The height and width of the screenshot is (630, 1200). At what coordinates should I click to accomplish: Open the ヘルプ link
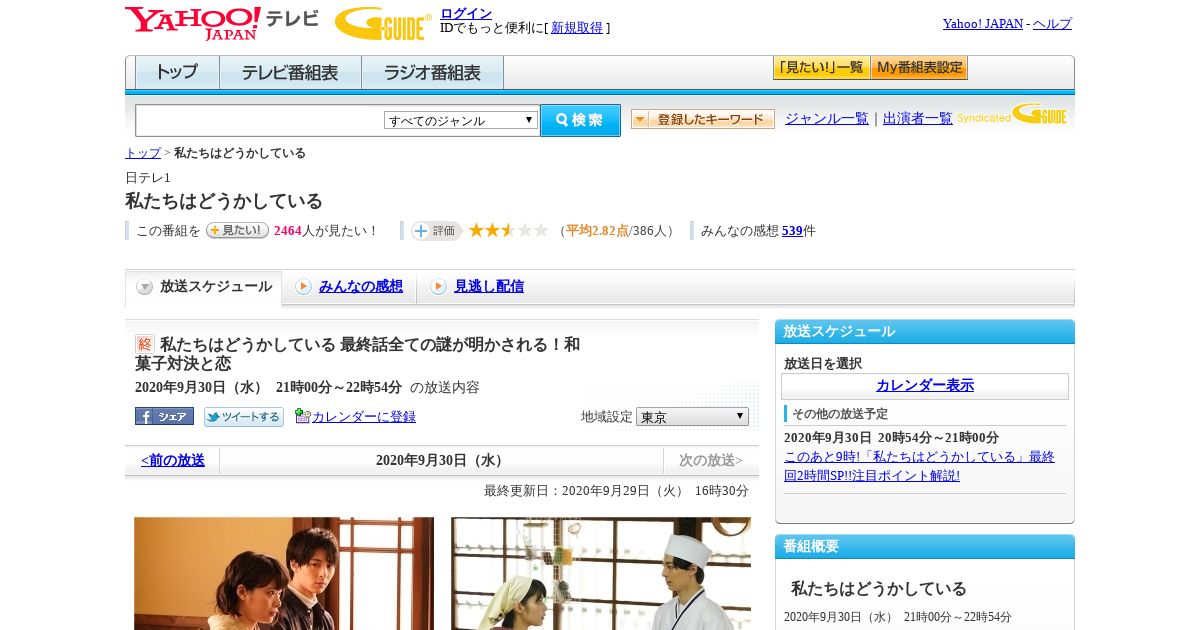coord(1052,24)
